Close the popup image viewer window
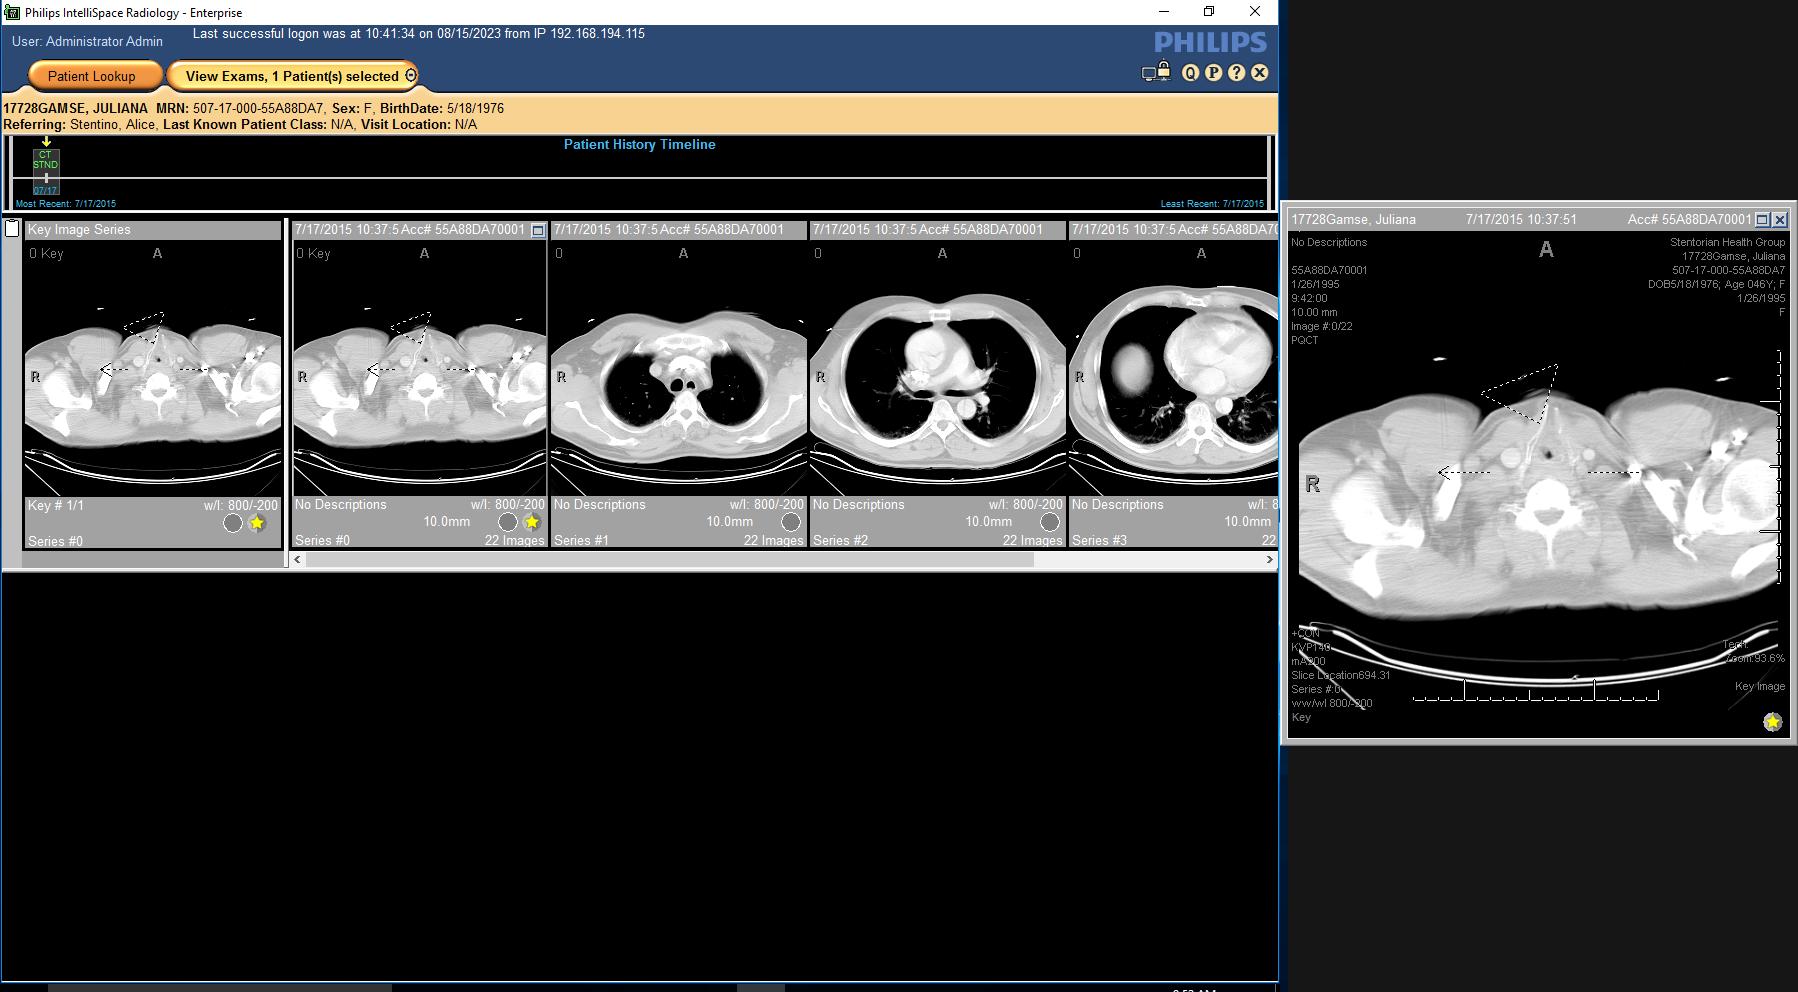The width and height of the screenshot is (1798, 992). 1779,219
